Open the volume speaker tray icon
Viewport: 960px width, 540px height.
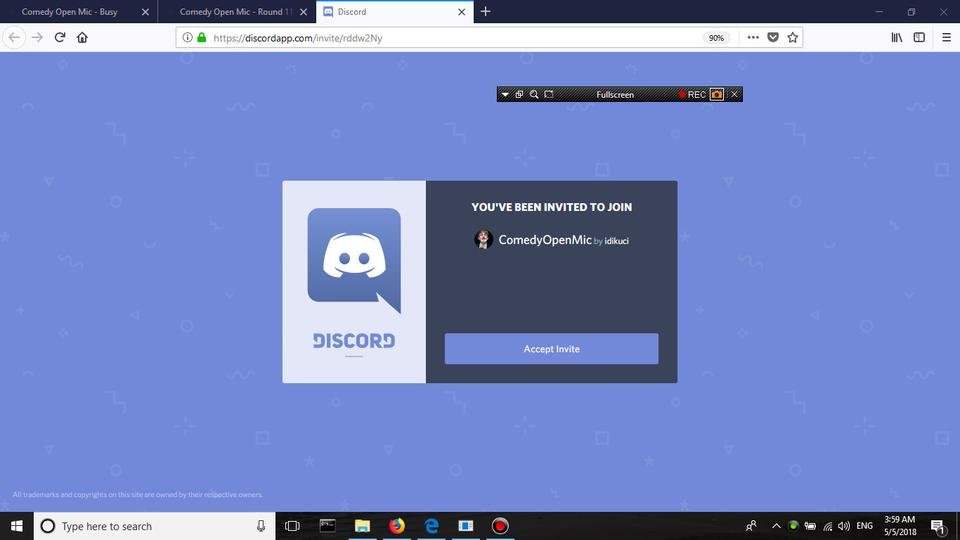[844, 526]
